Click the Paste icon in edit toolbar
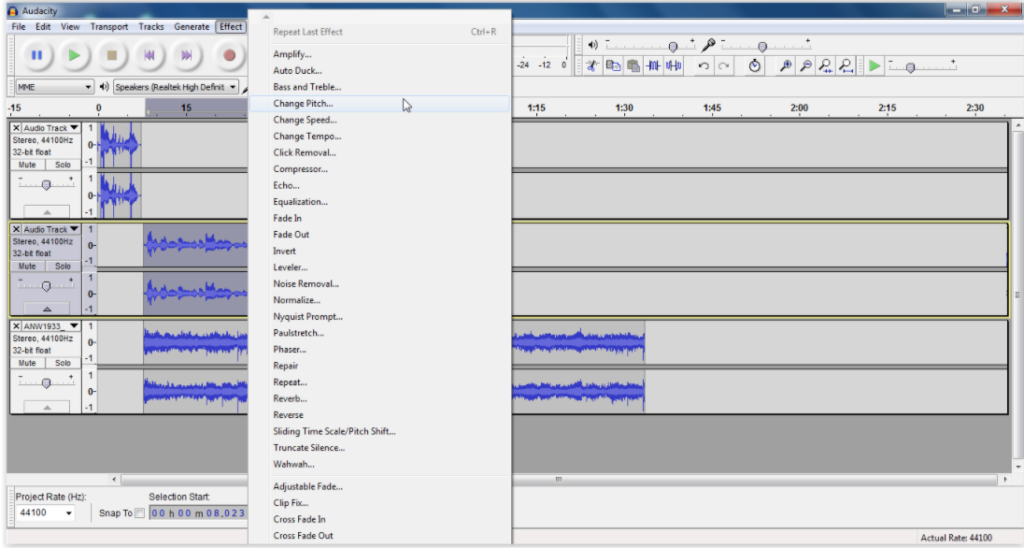Screen dimensions: 1024x548 633,65
